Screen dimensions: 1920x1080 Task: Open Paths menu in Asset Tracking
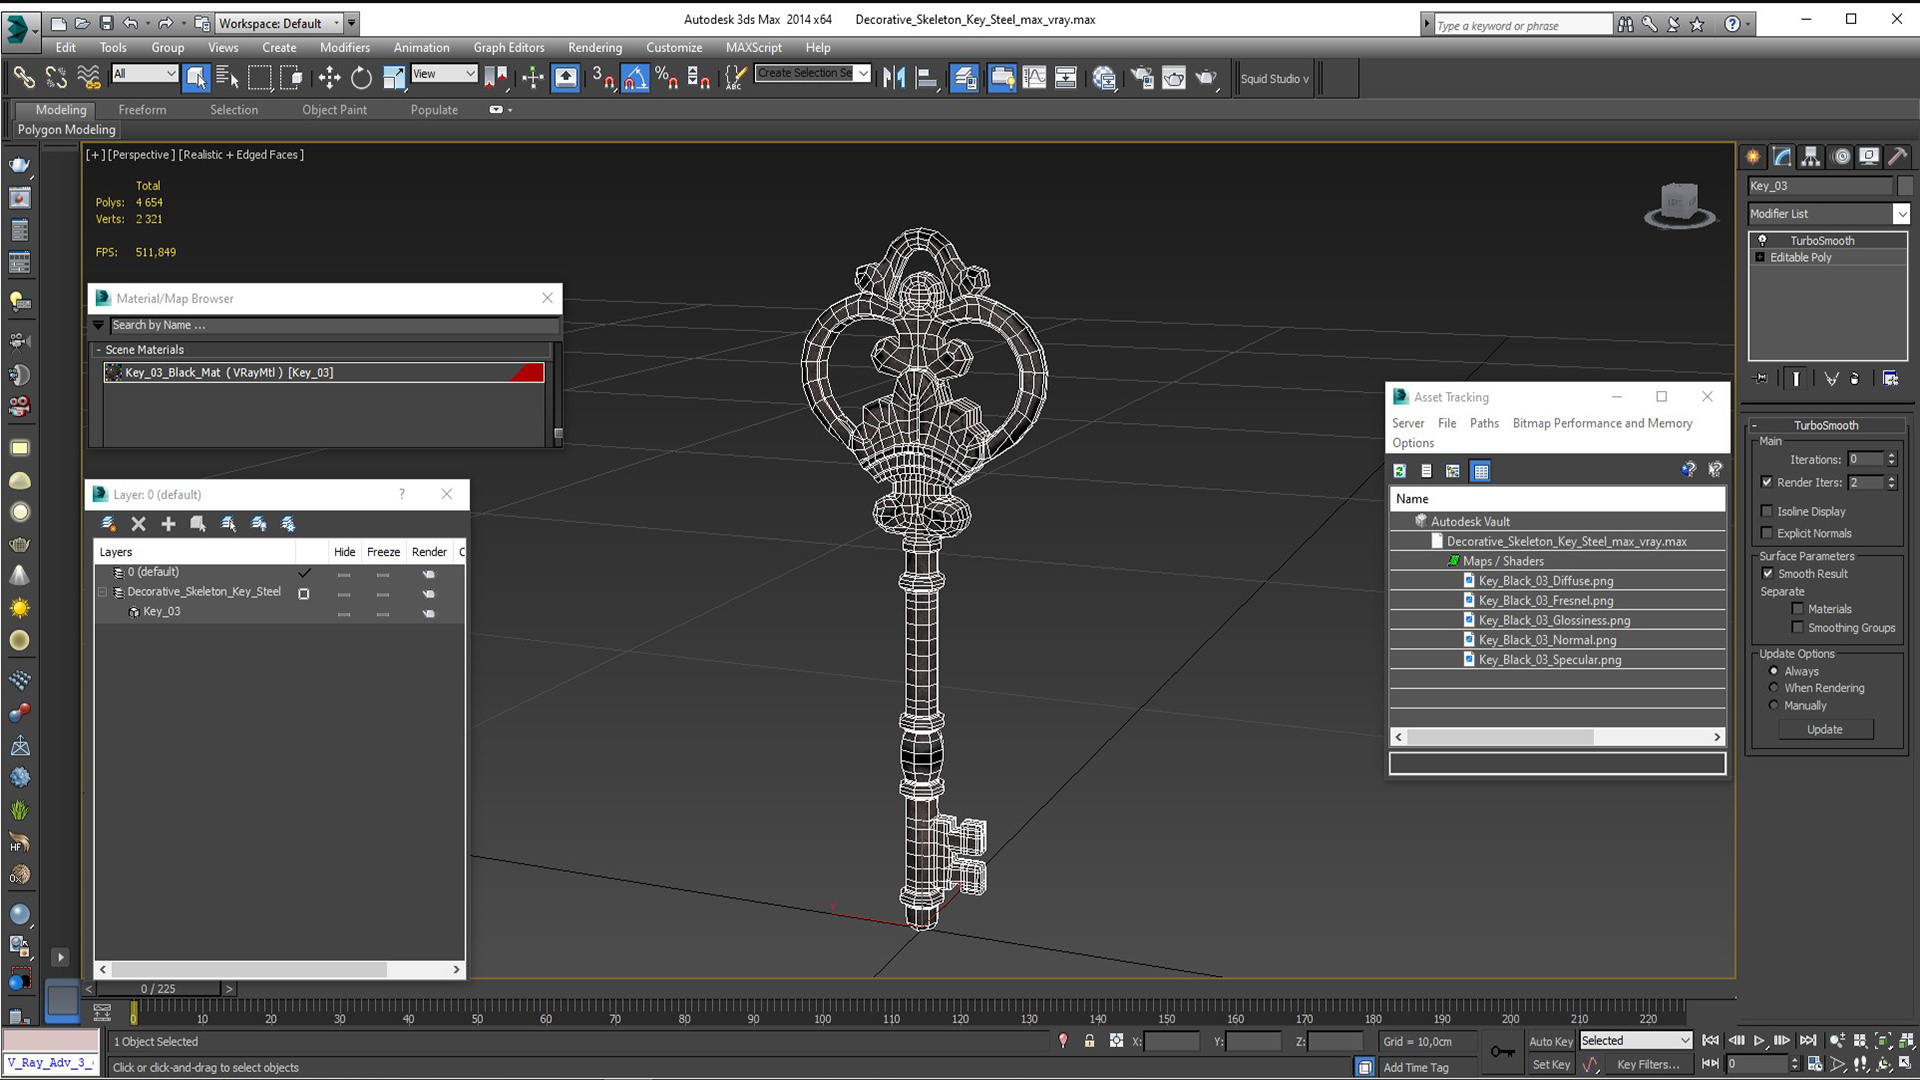[1484, 423]
